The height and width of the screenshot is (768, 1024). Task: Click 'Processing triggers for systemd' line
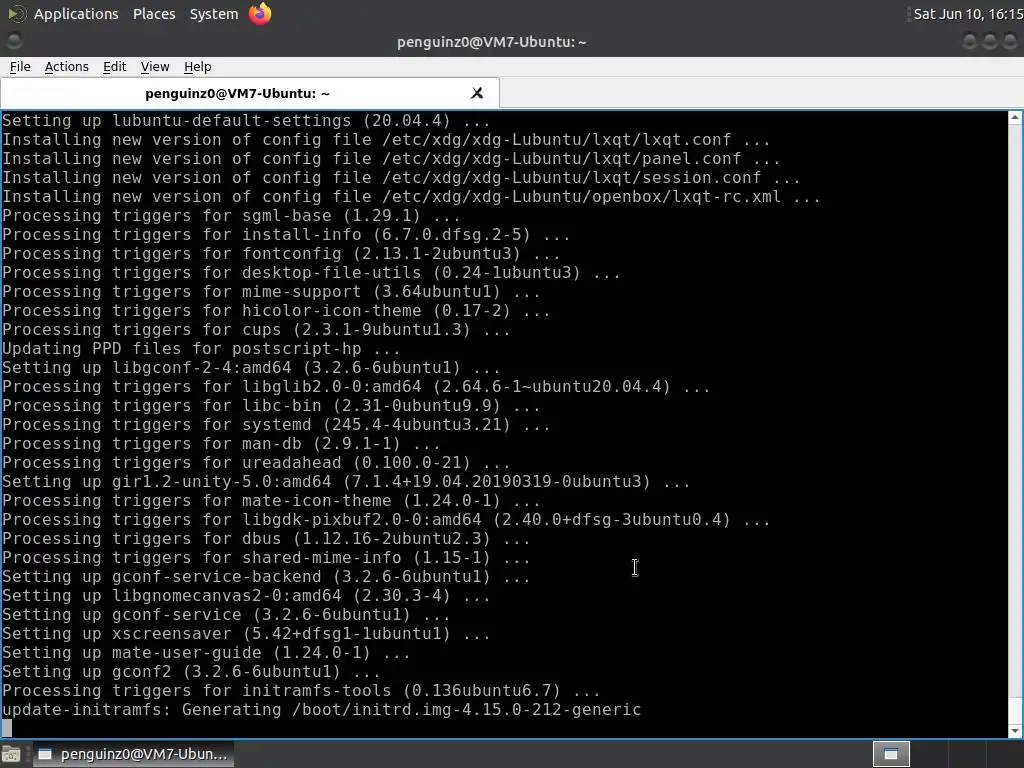(x=276, y=424)
